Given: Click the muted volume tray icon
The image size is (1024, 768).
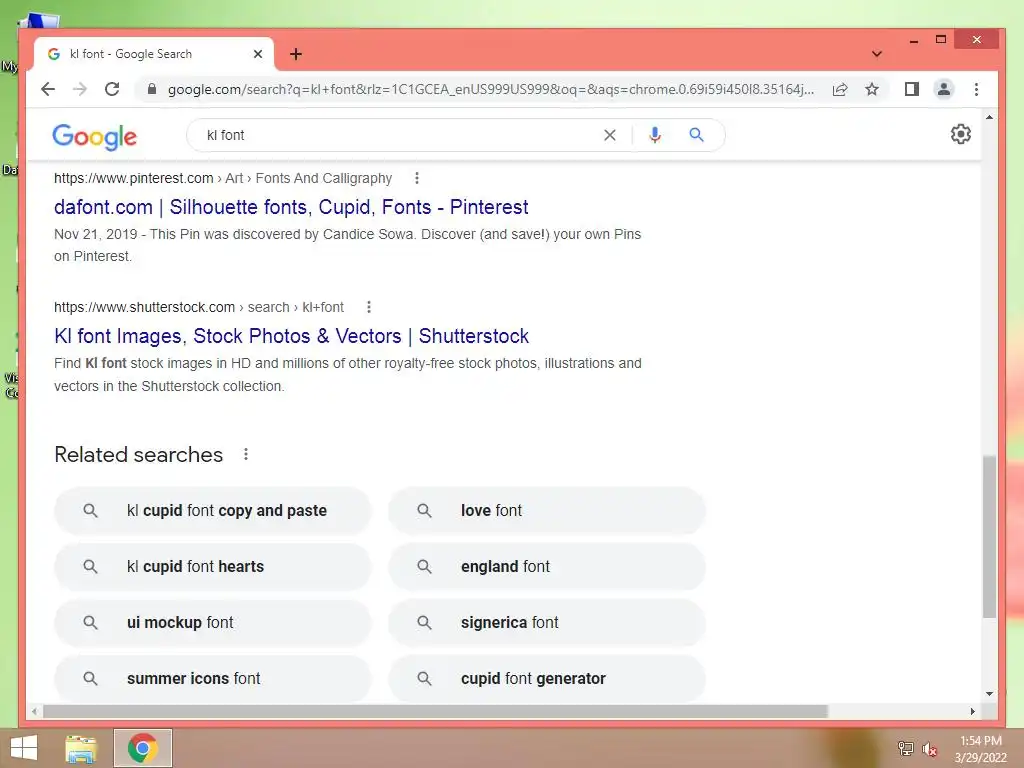Looking at the screenshot, I should pos(930,749).
